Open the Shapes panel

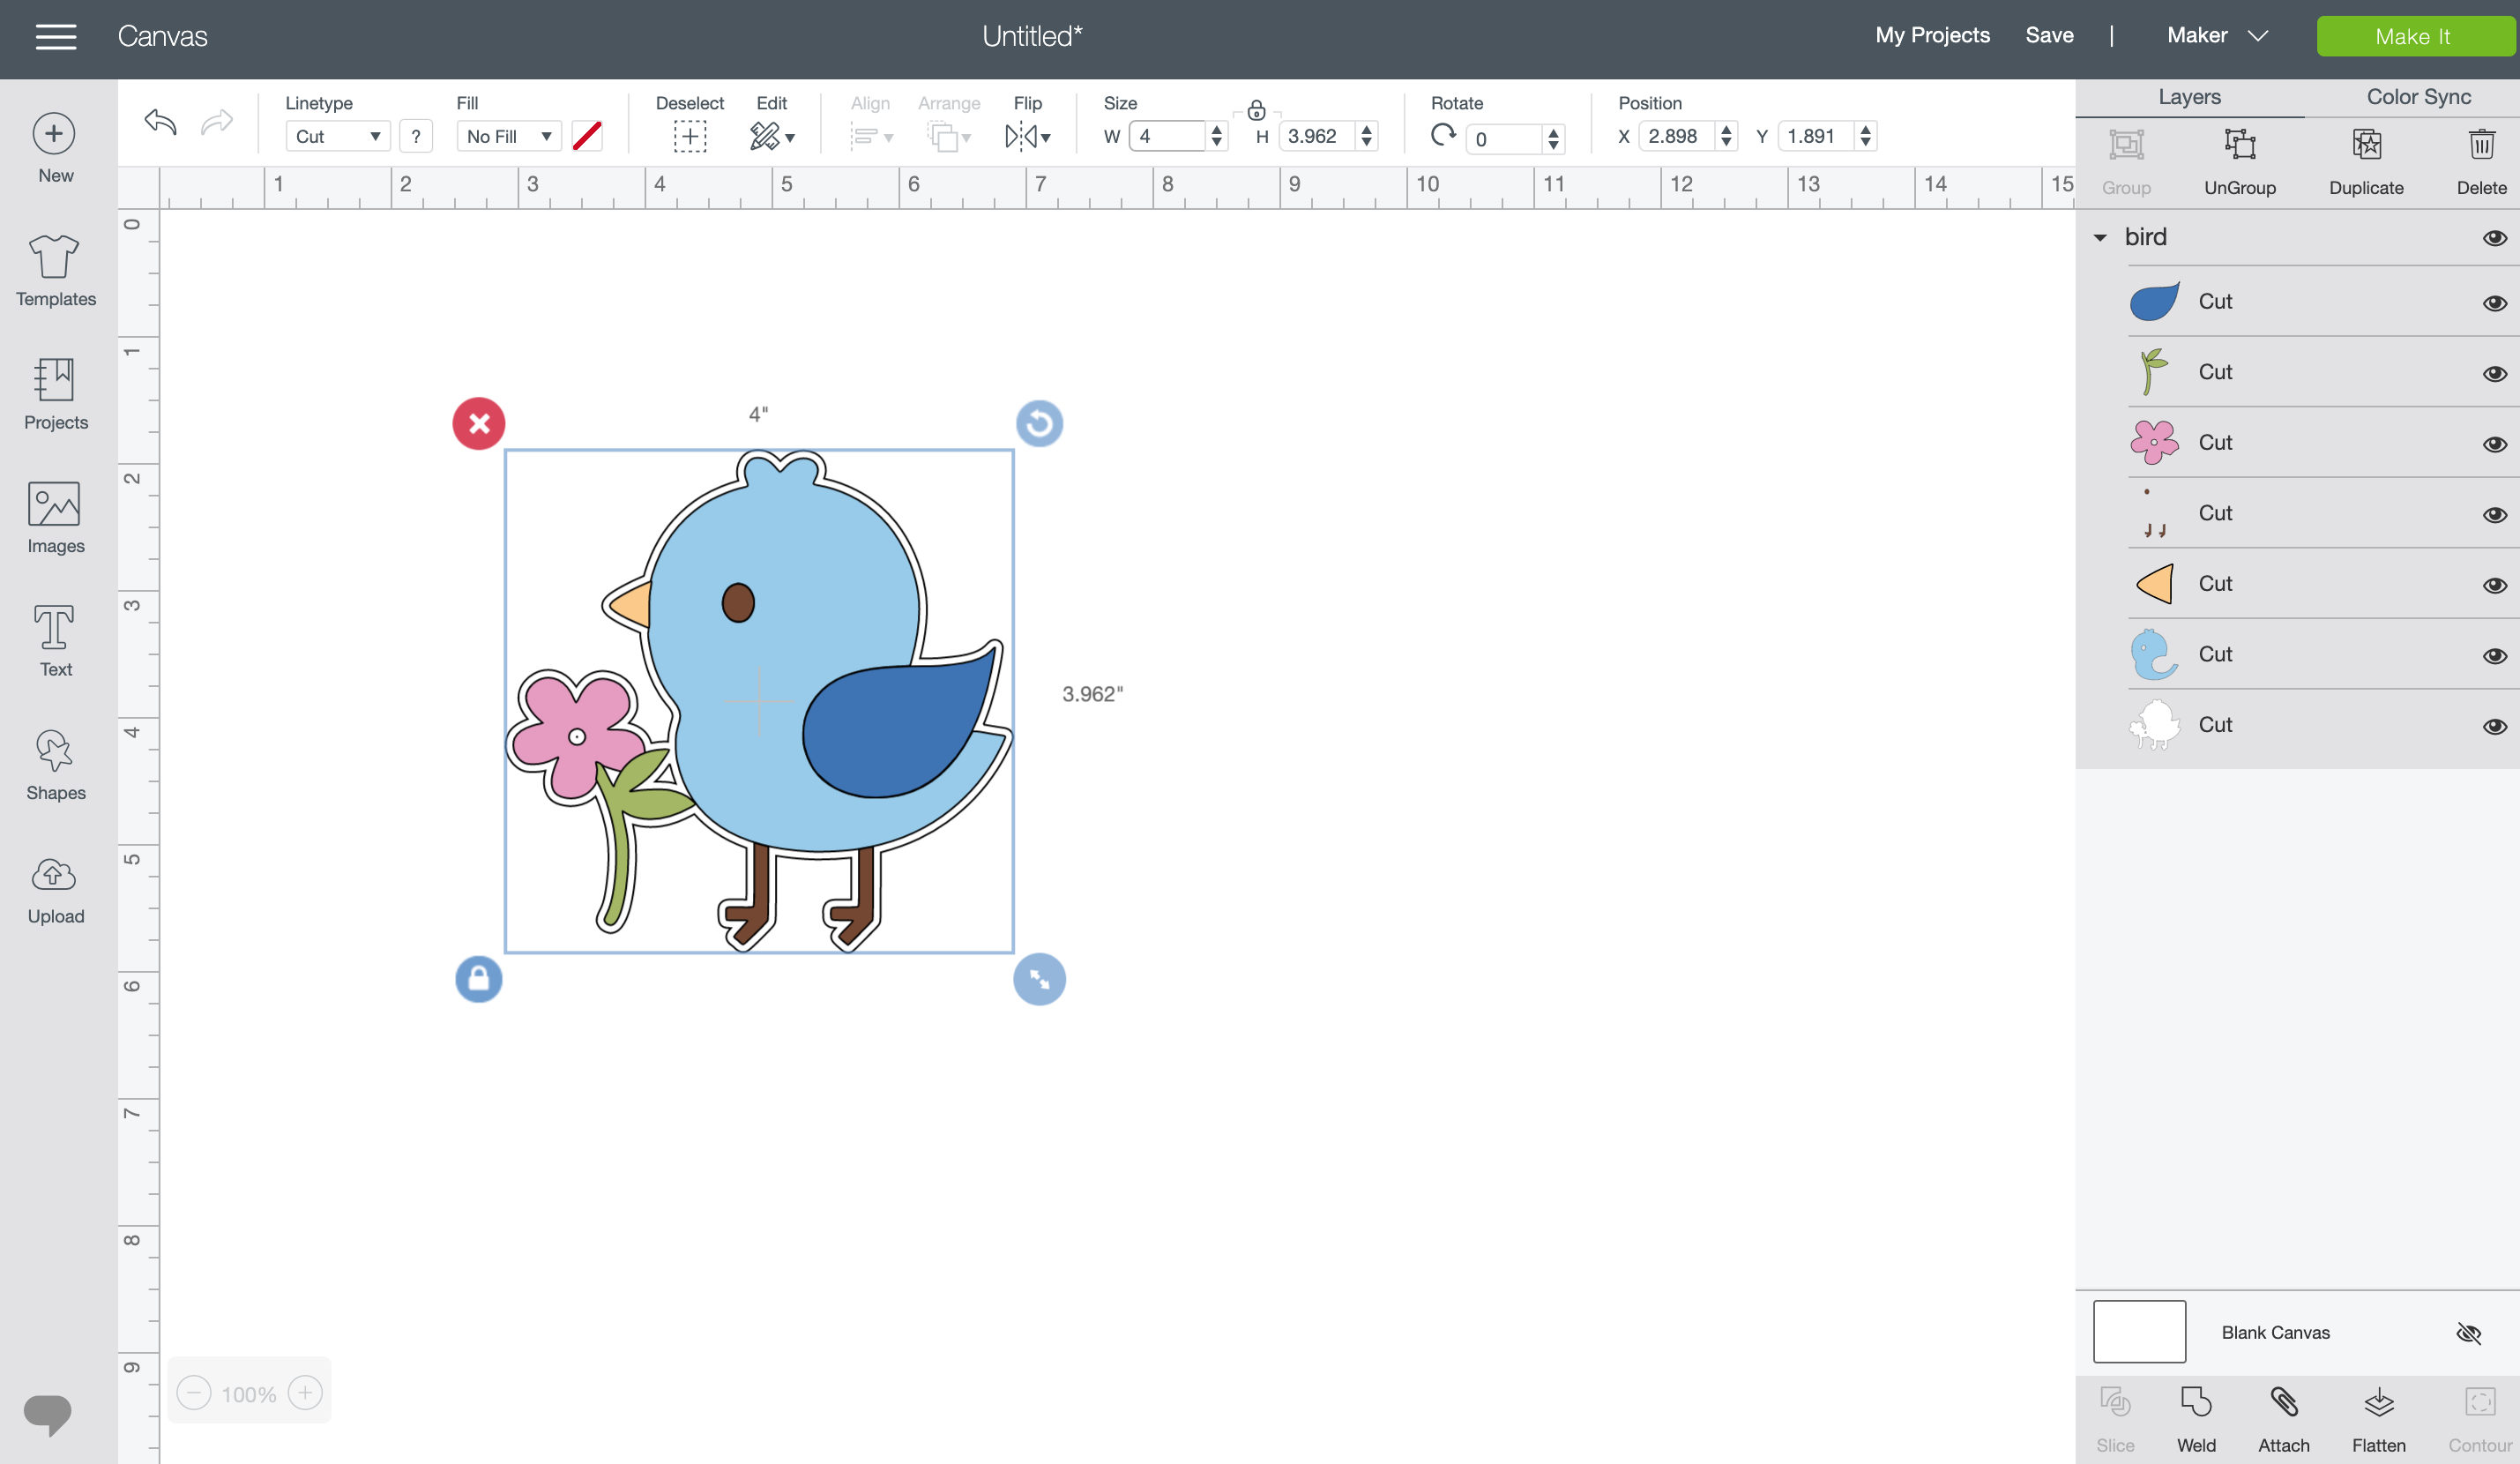(55, 765)
